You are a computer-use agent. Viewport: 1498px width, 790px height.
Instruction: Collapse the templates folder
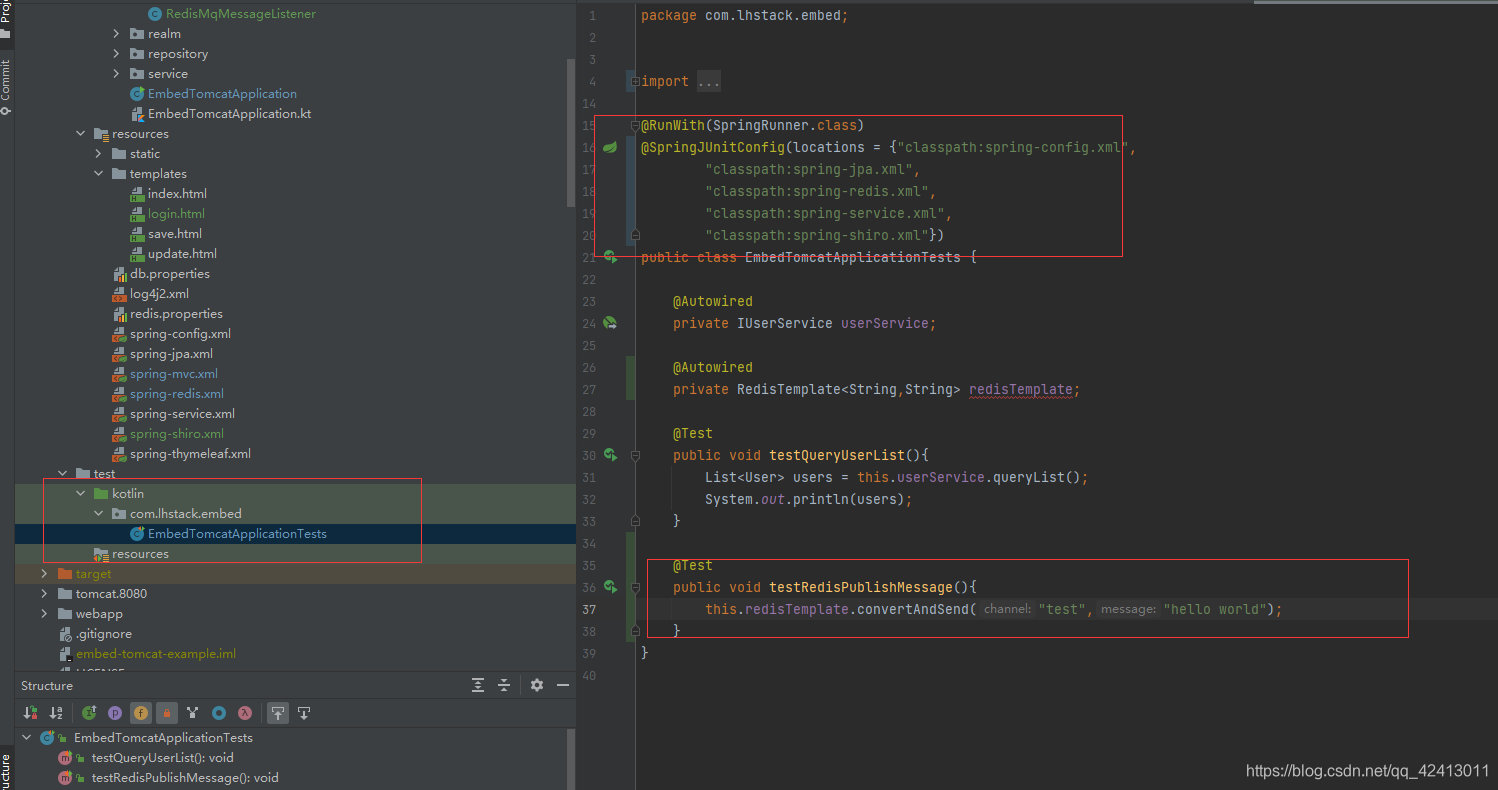(x=98, y=174)
